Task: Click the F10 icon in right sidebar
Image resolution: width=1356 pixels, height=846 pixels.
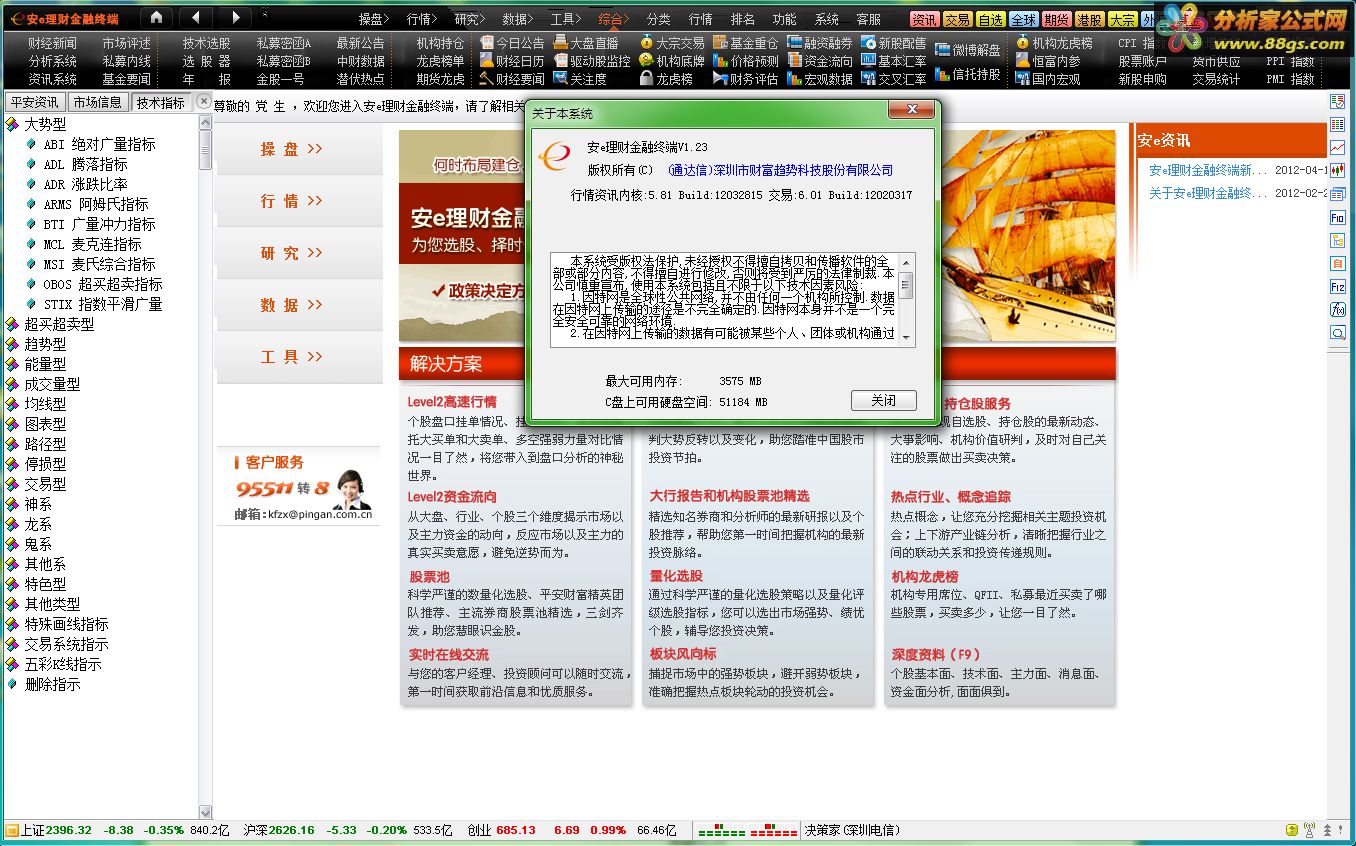Action: (1338, 217)
